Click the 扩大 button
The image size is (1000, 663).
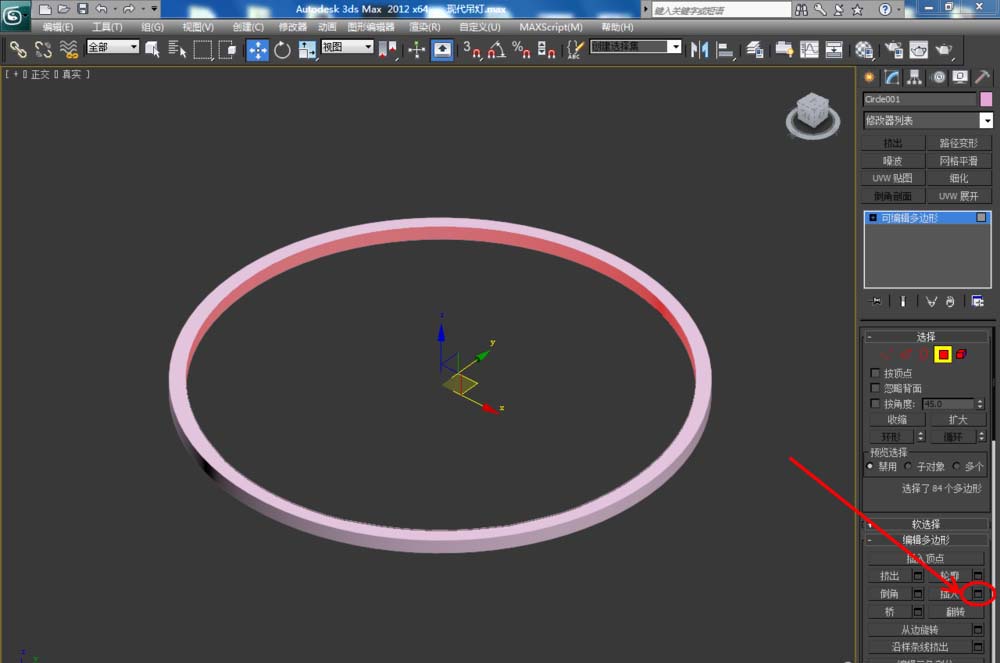click(958, 419)
